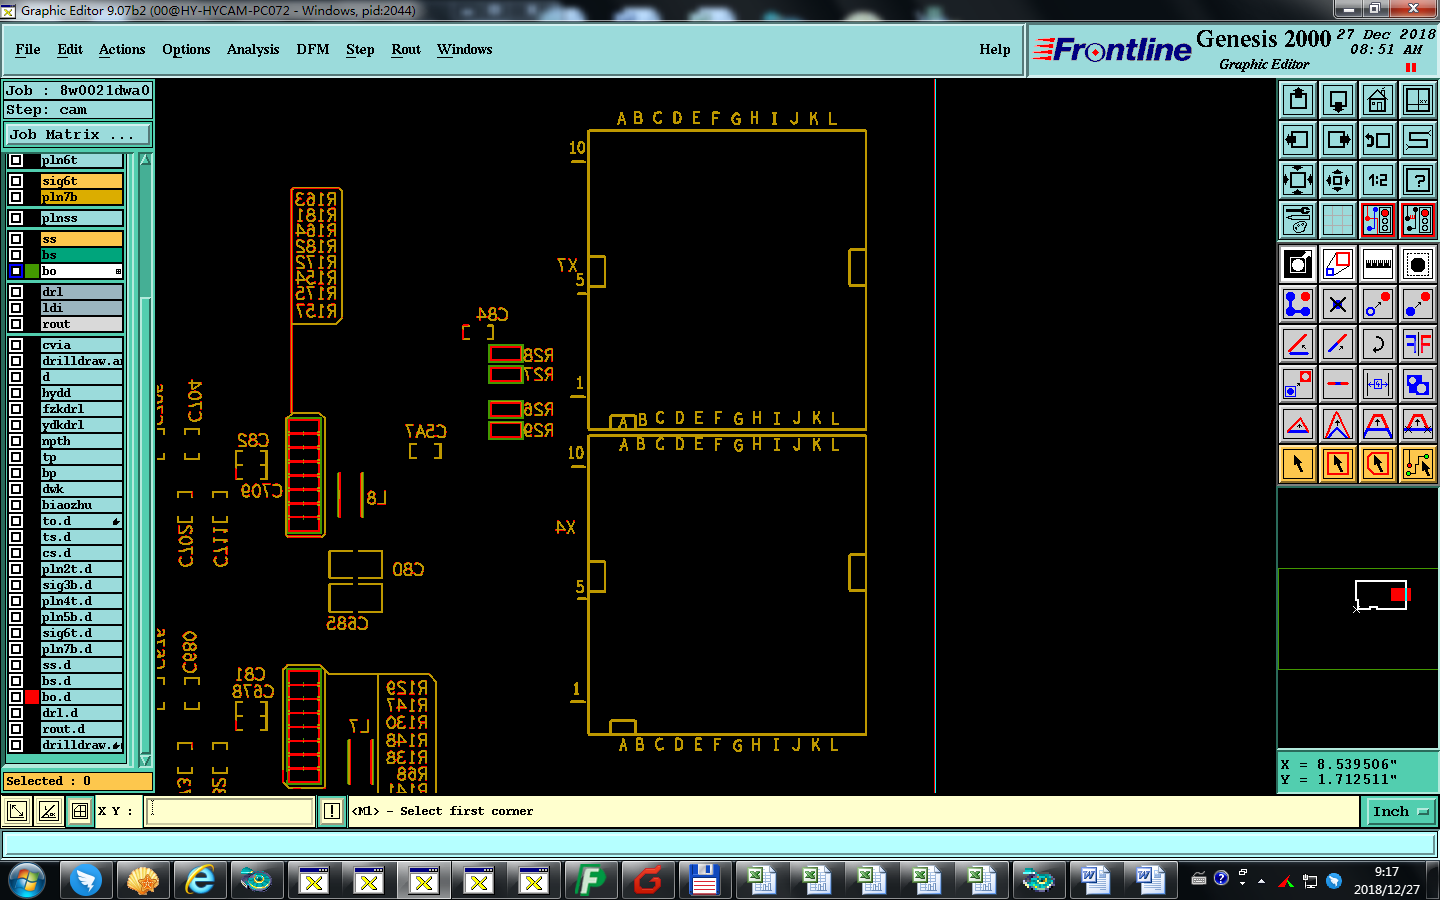
Task: Click the exclamation mark icon beside XY field
Action: [x=332, y=811]
